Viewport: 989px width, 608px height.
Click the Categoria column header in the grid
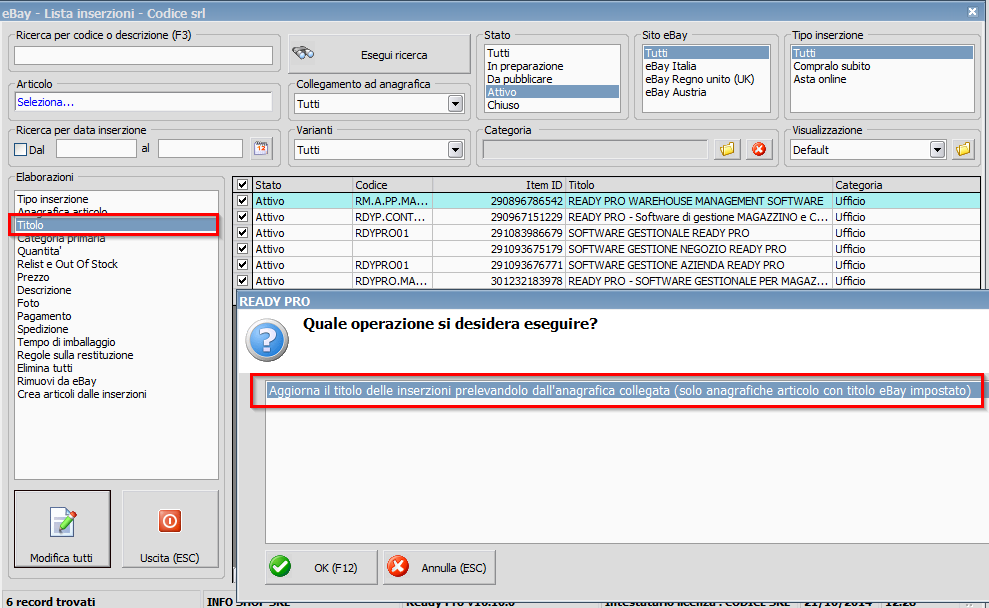[906, 185]
